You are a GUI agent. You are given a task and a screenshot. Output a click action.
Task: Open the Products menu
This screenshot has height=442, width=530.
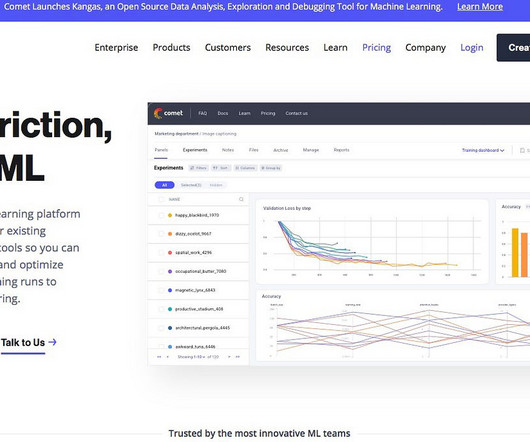(171, 48)
